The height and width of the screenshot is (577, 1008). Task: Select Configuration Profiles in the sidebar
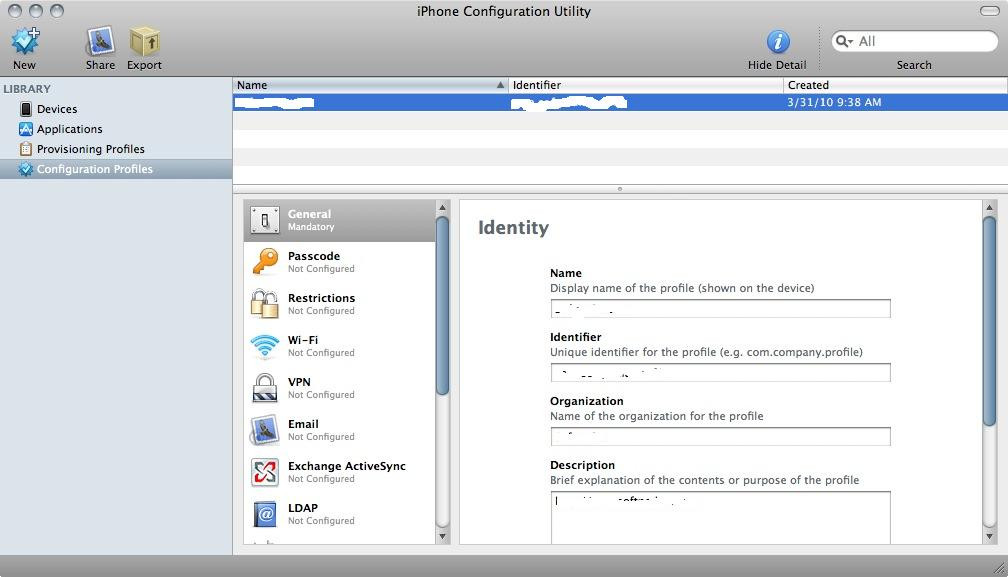point(116,169)
